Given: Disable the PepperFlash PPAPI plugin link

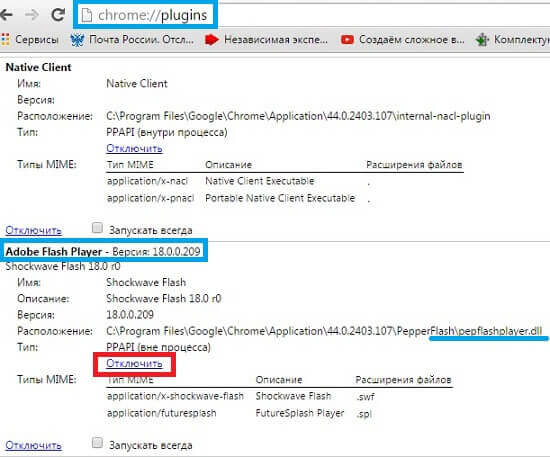Looking at the screenshot, I should (134, 363).
